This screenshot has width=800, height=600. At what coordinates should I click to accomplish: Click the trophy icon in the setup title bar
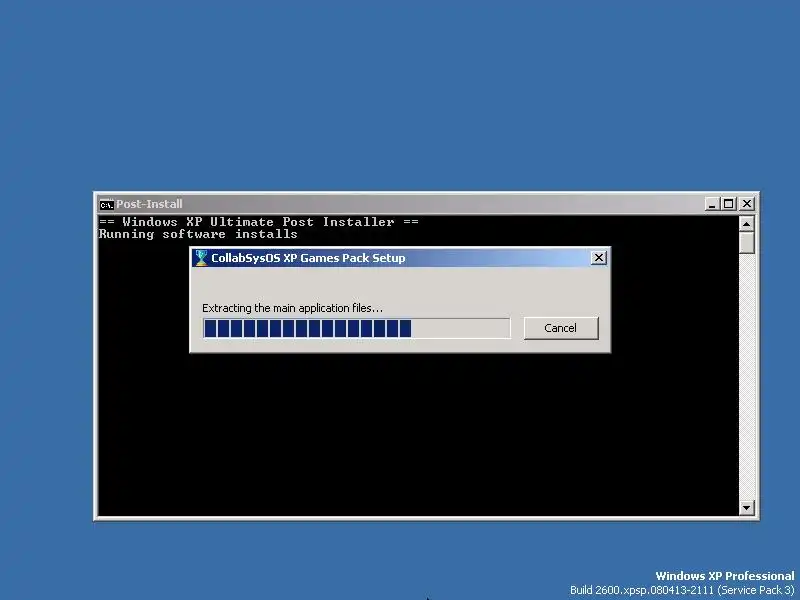[x=201, y=258]
